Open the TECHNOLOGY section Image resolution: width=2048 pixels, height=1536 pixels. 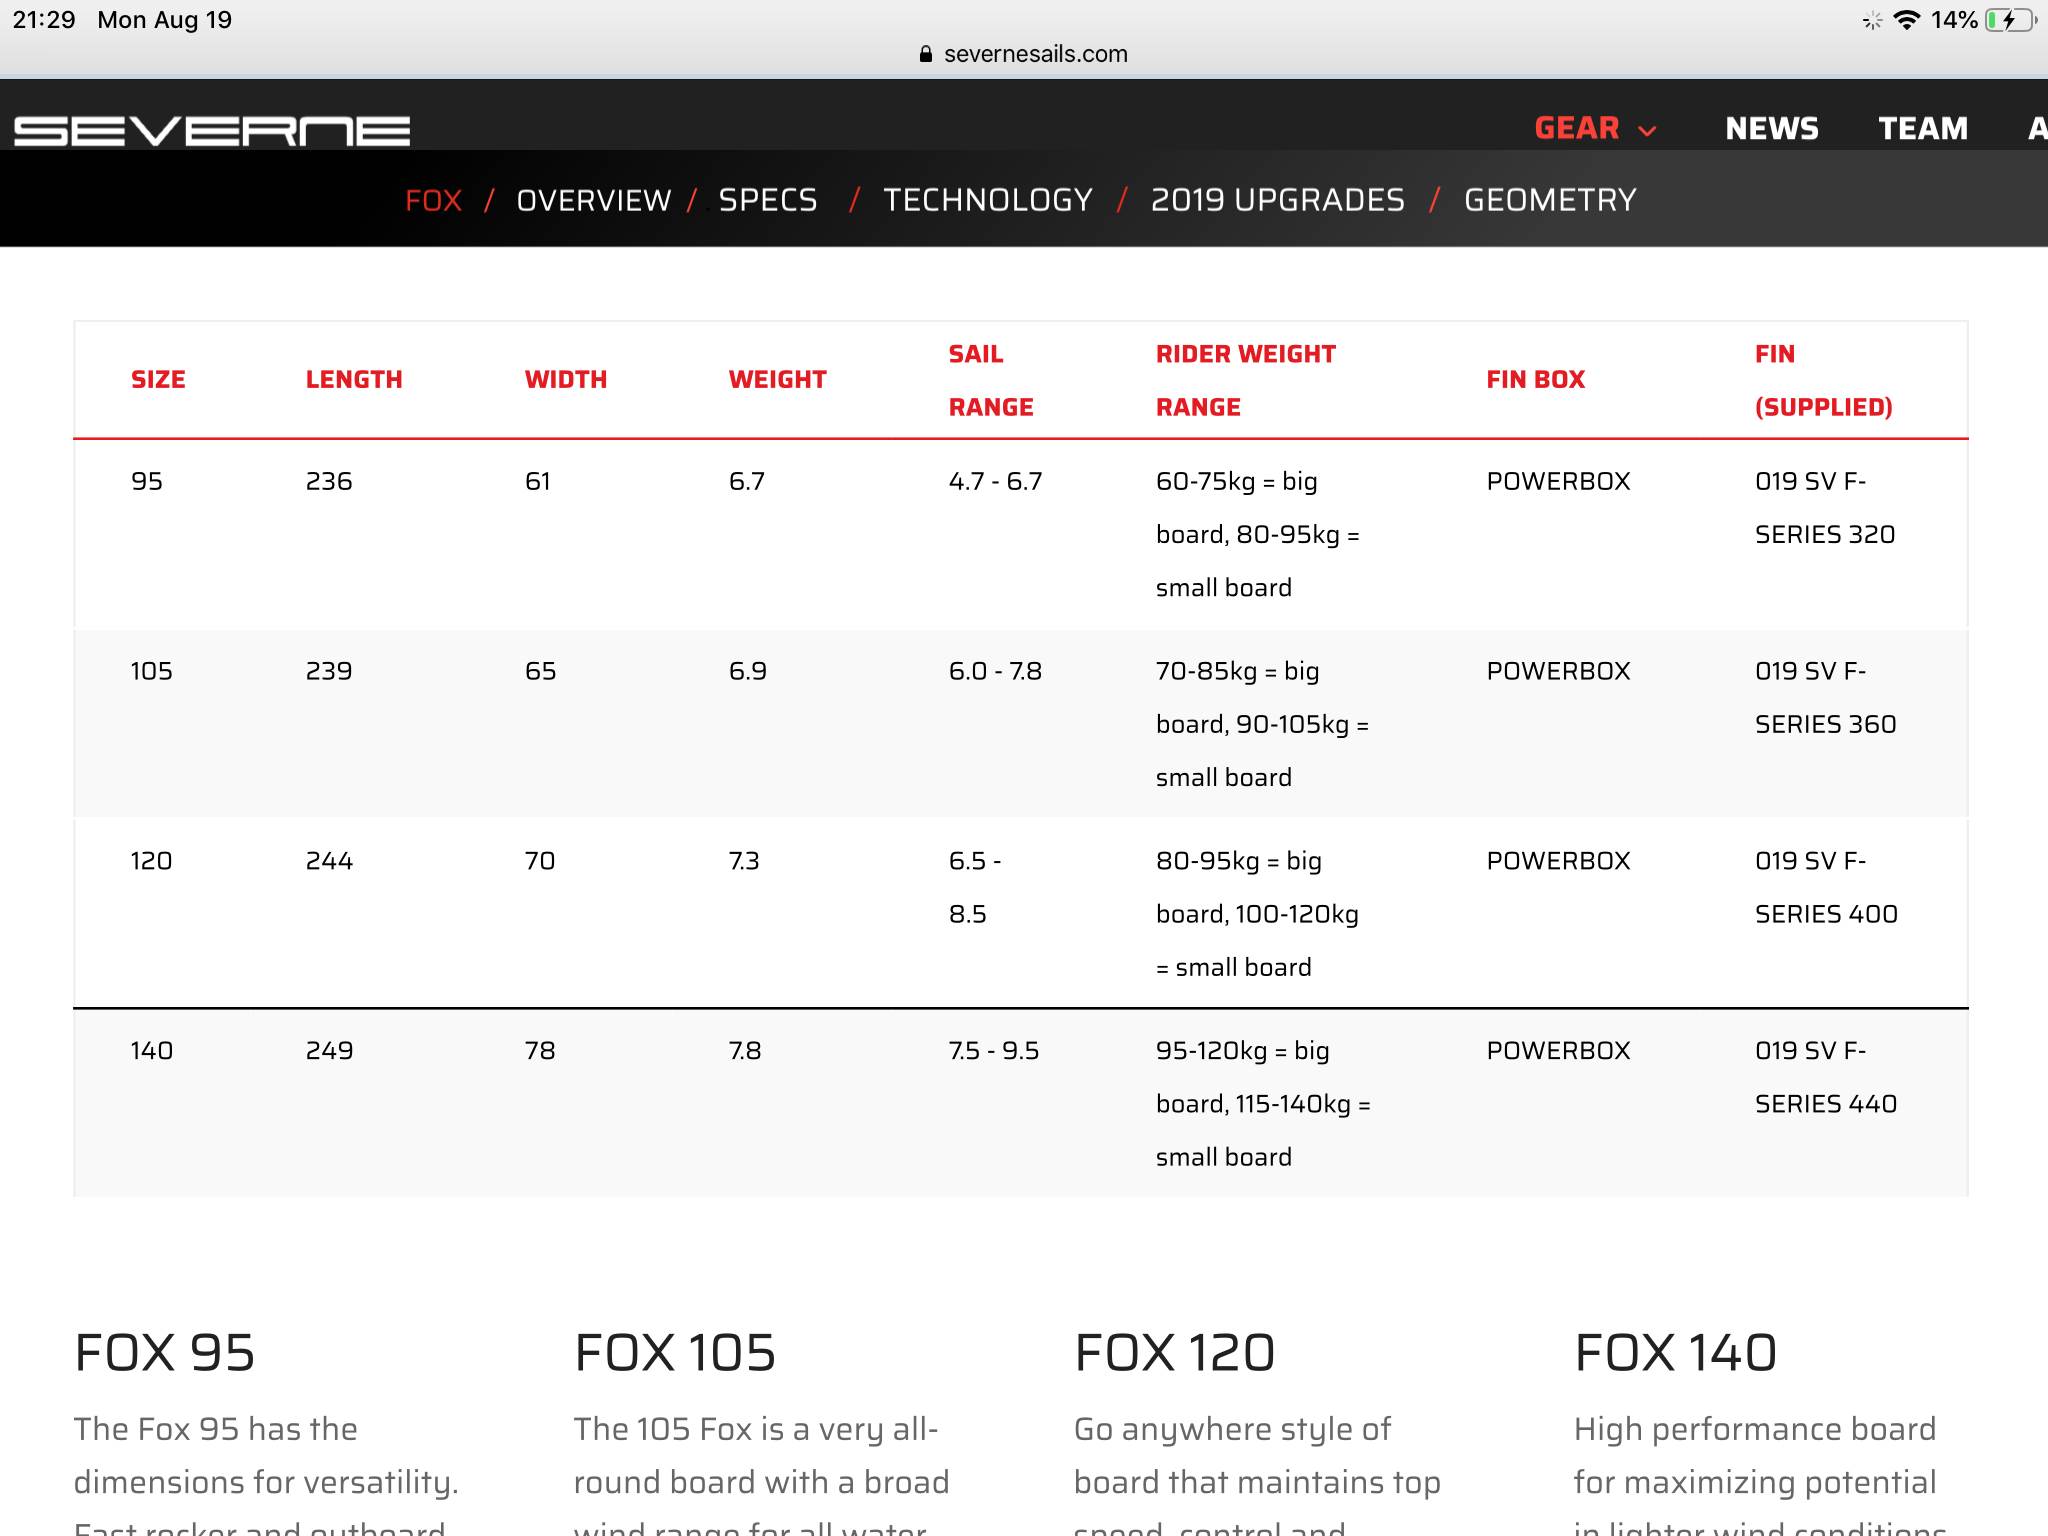click(987, 200)
